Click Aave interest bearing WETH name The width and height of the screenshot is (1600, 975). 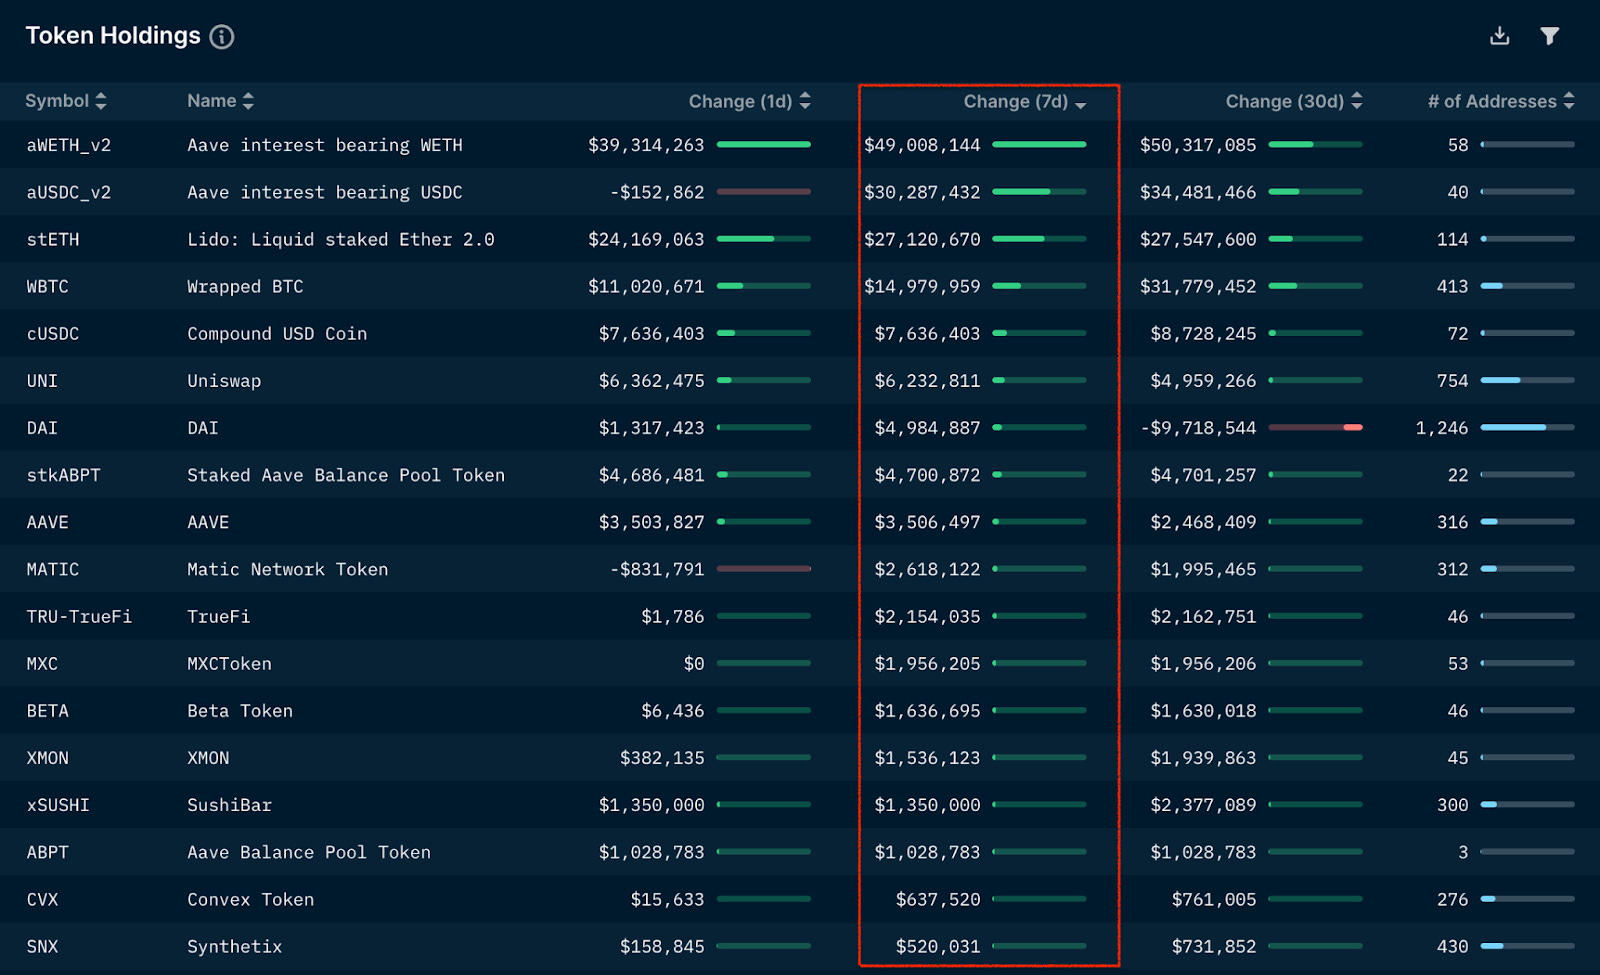coord(325,145)
